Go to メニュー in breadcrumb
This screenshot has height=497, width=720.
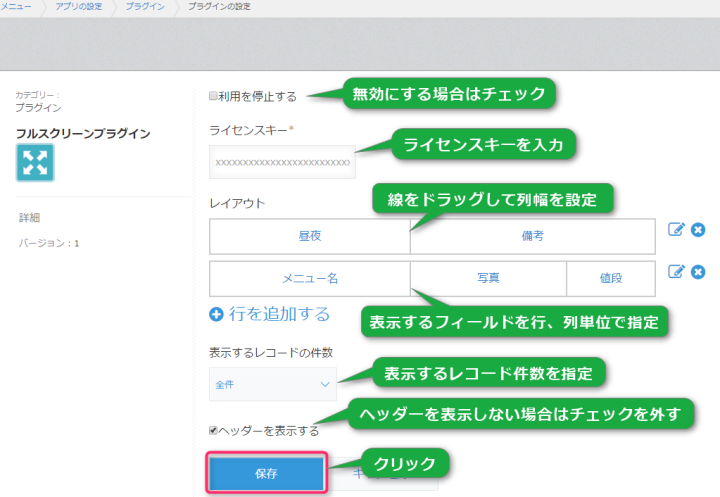pyautogui.click(x=16, y=7)
